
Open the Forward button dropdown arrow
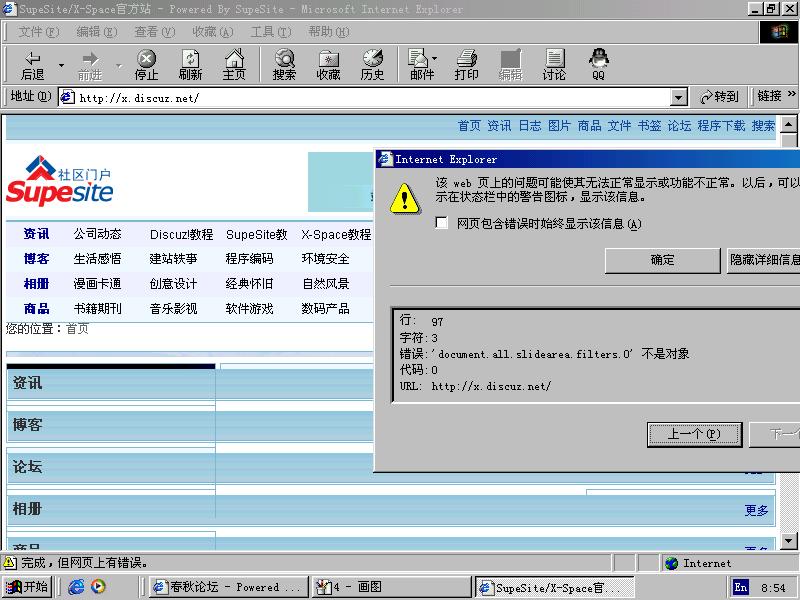(119, 65)
